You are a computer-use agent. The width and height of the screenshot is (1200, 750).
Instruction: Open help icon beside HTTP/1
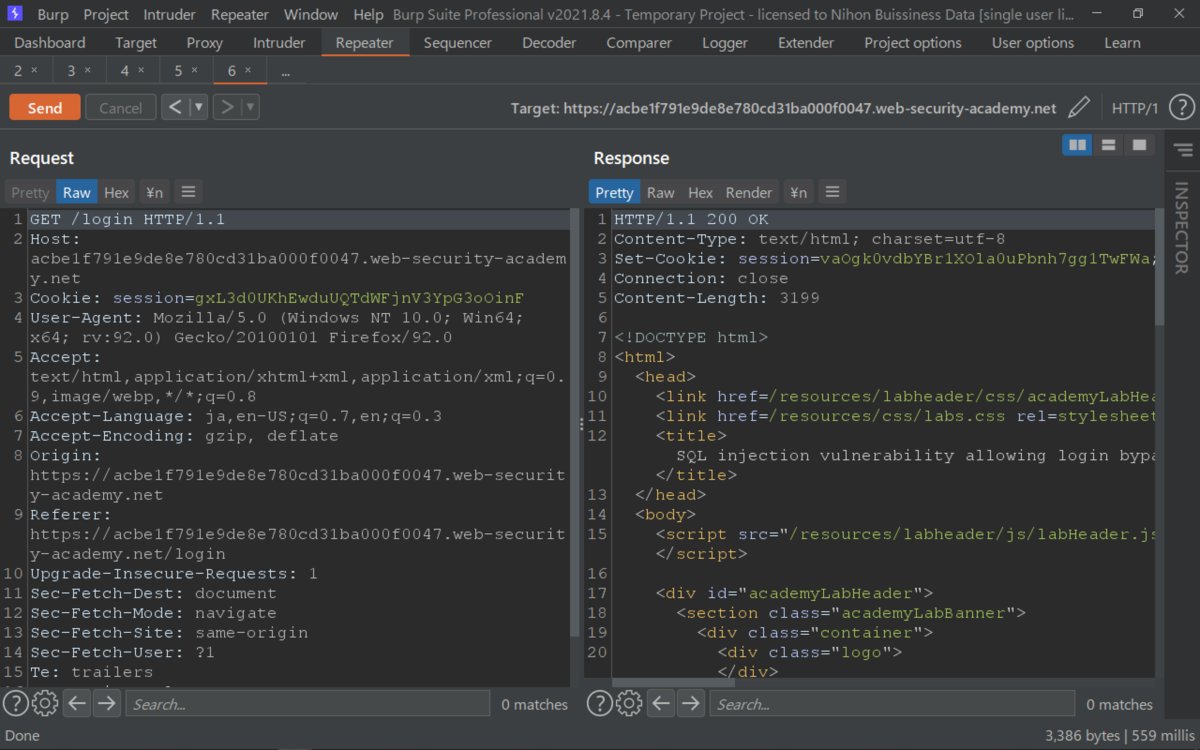(x=1181, y=108)
